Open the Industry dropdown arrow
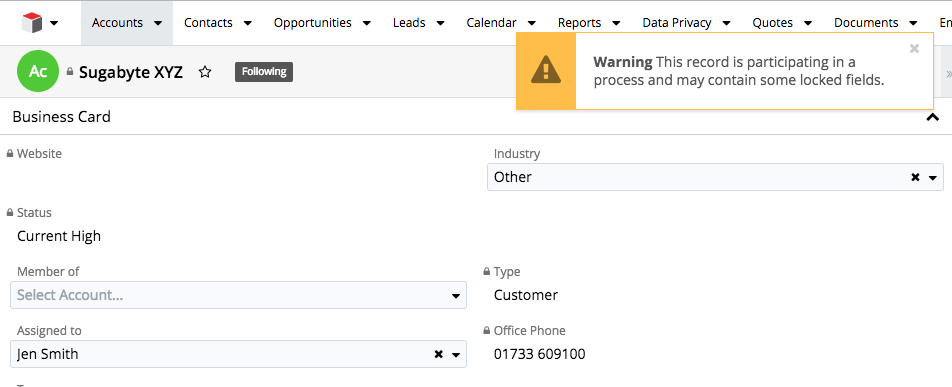952x387 pixels. pyautogui.click(x=933, y=178)
